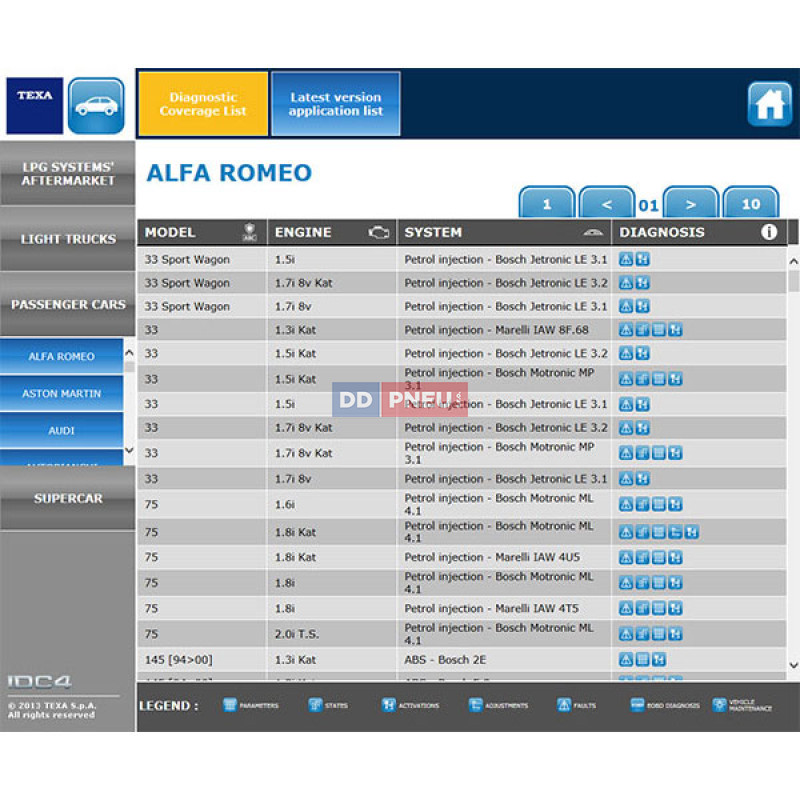Click the DIAGNOSIS column header text
Viewport: 800px width, 800px height.
(x=662, y=233)
